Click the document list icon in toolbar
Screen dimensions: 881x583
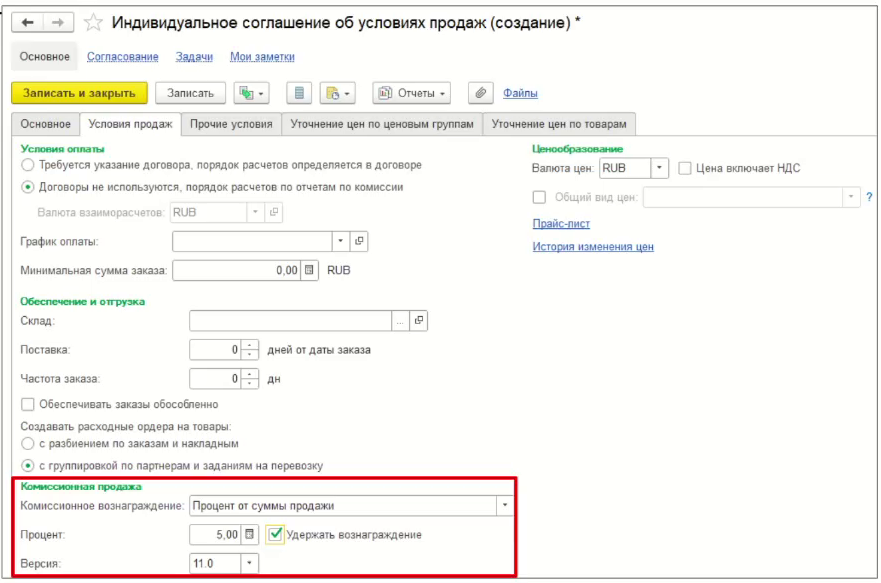(299, 93)
